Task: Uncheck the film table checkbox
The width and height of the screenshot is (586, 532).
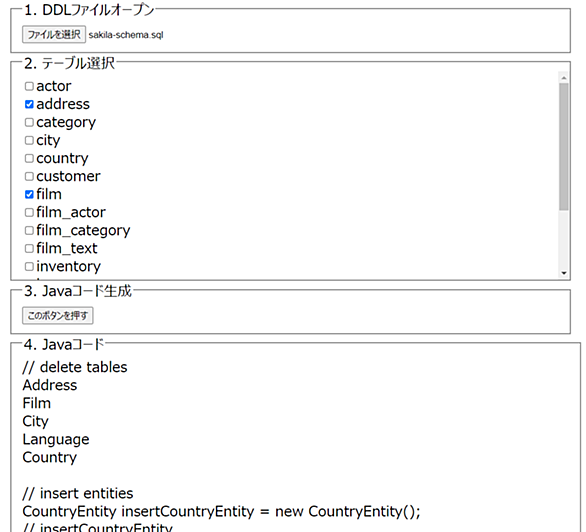Action: click(29, 194)
